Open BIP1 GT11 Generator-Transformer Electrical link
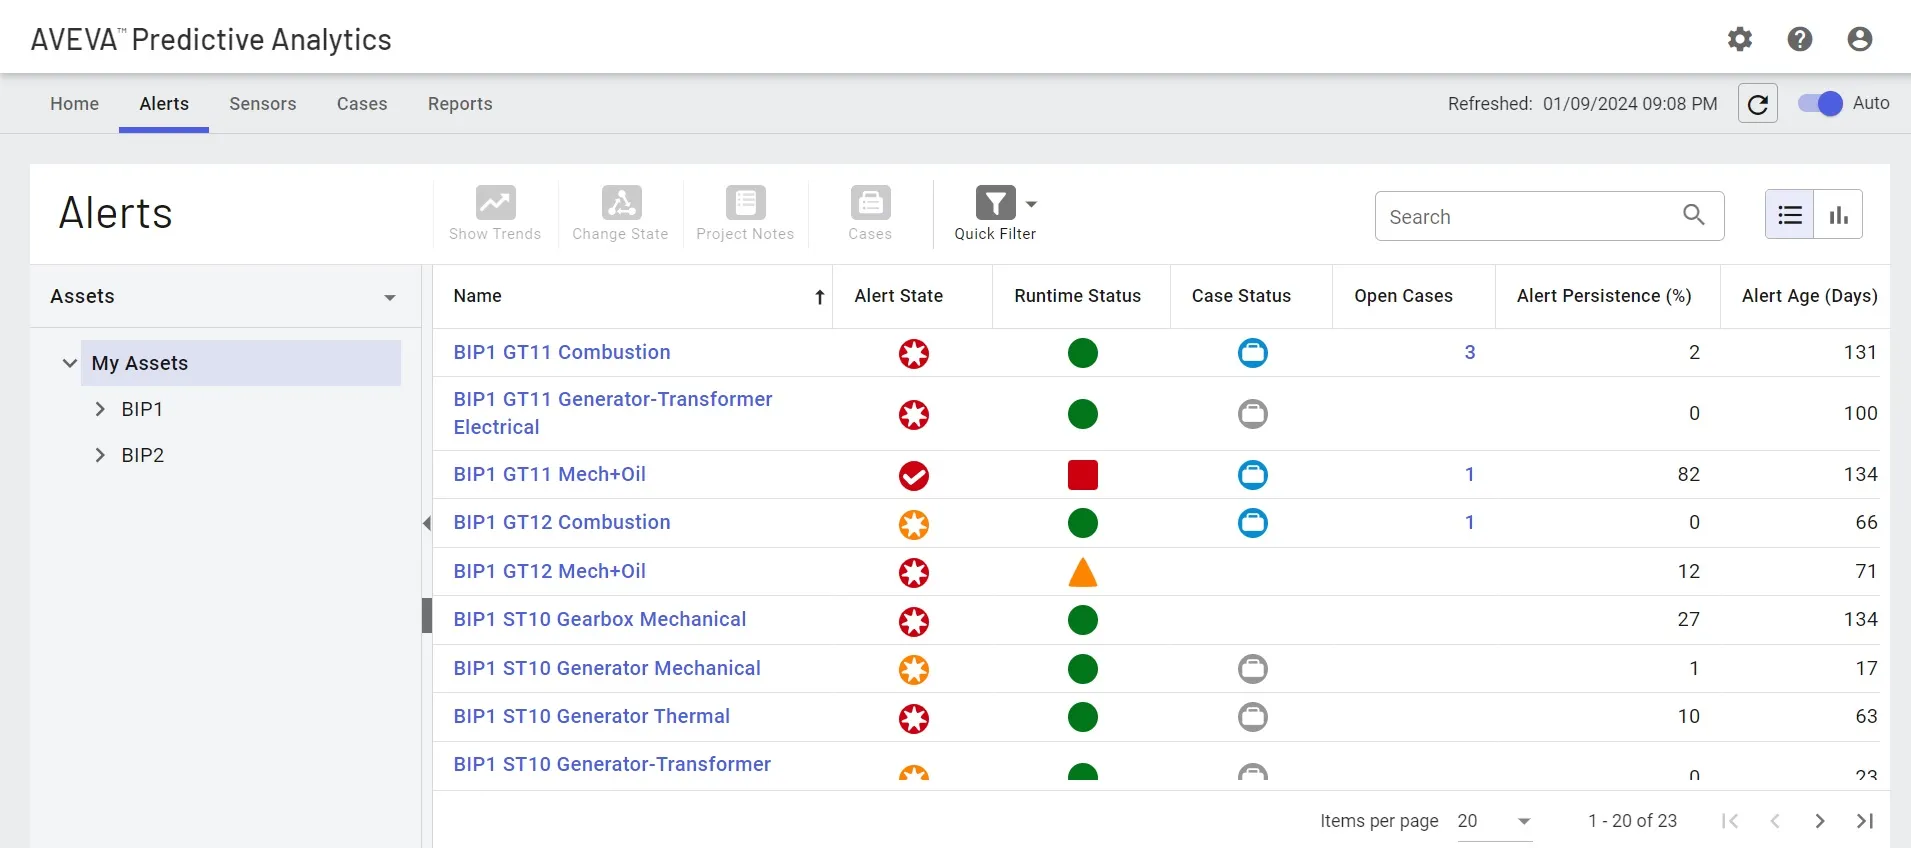Viewport: 1911px width, 848px height. click(613, 413)
